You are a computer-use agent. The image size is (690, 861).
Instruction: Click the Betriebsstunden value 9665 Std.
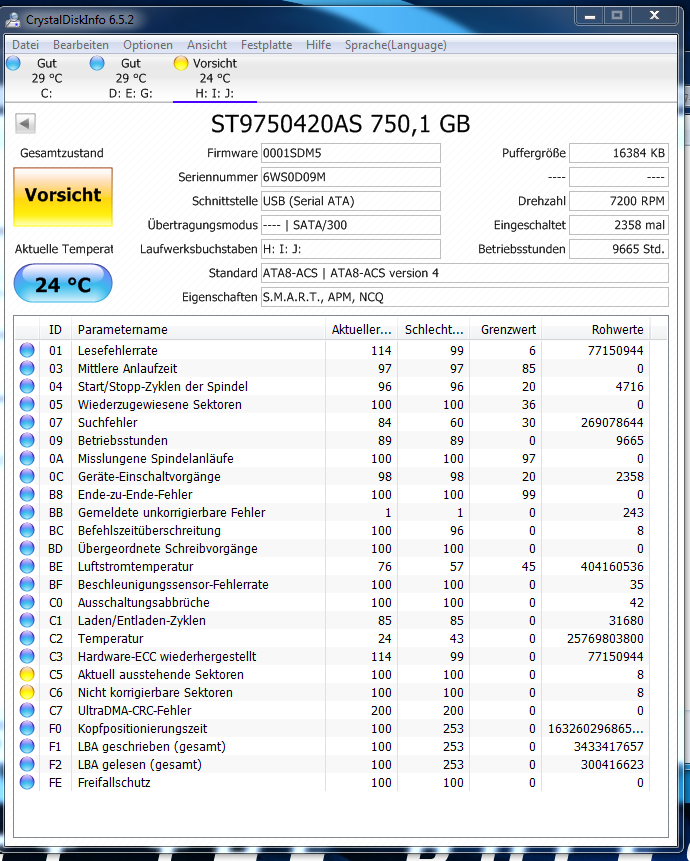619,249
